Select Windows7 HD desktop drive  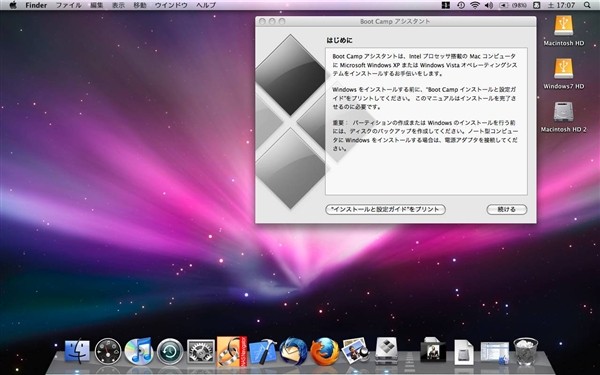tap(564, 74)
